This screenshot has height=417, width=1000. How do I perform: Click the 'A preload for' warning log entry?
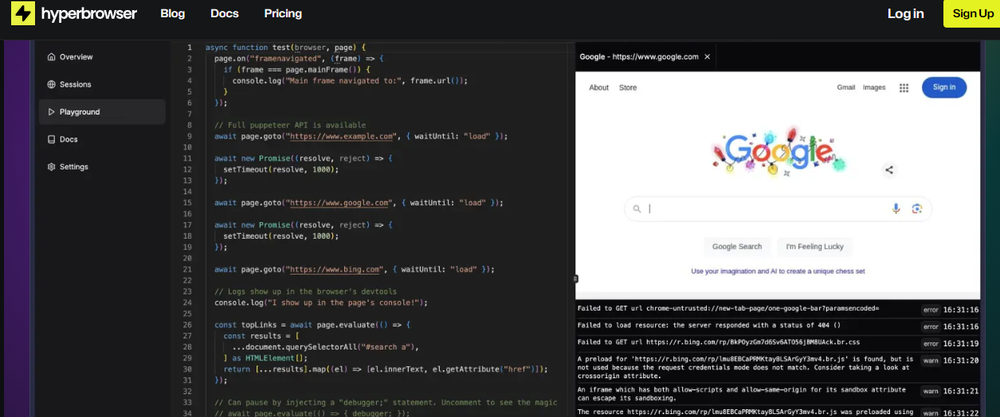(746, 368)
